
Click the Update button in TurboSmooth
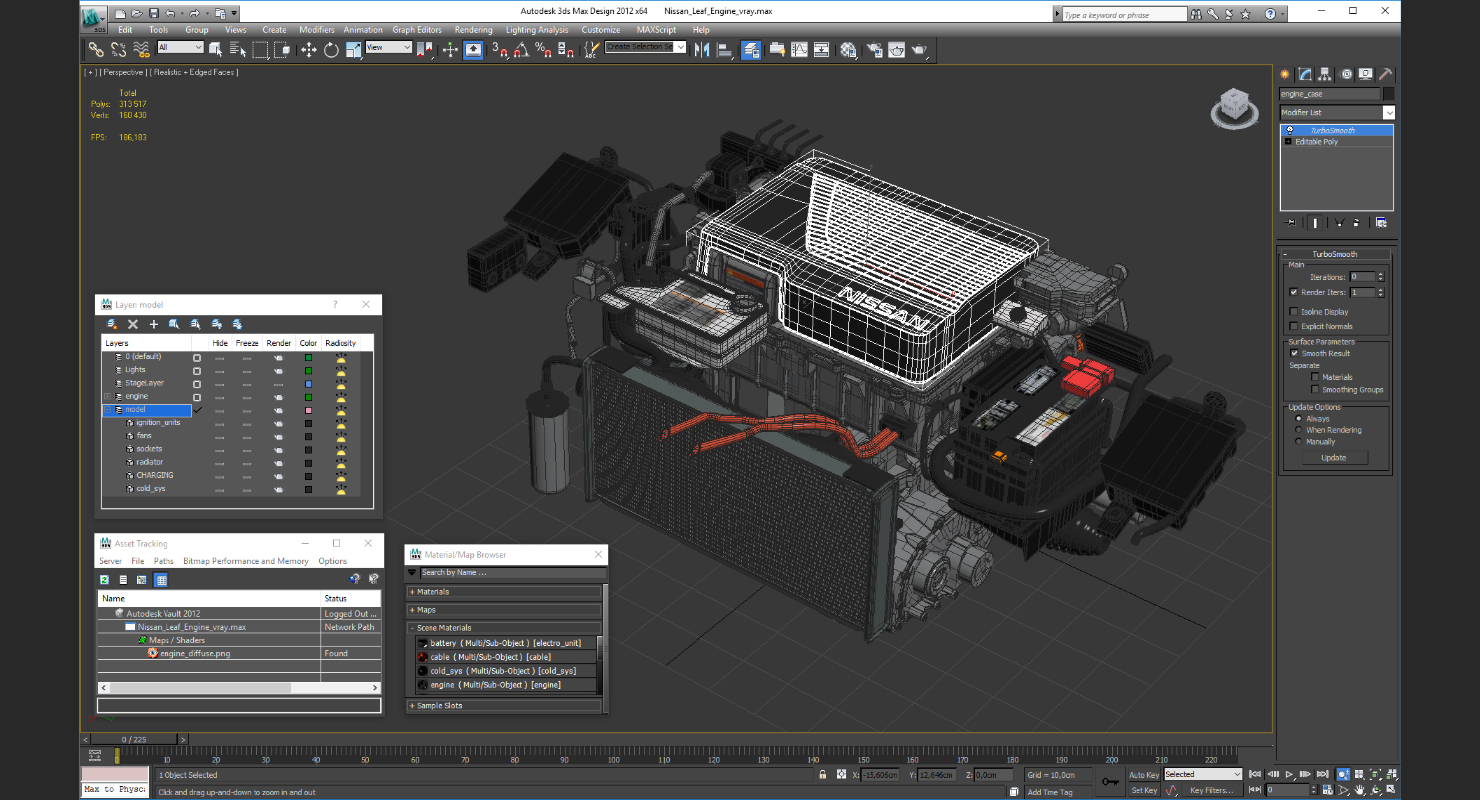(x=1333, y=457)
